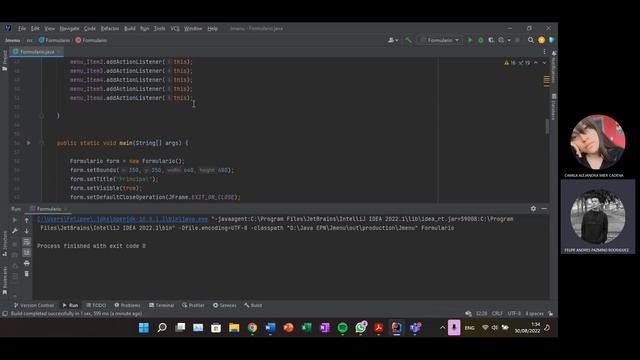Clear console output with trash icon
The image size is (640, 360).
(x=27, y=274)
